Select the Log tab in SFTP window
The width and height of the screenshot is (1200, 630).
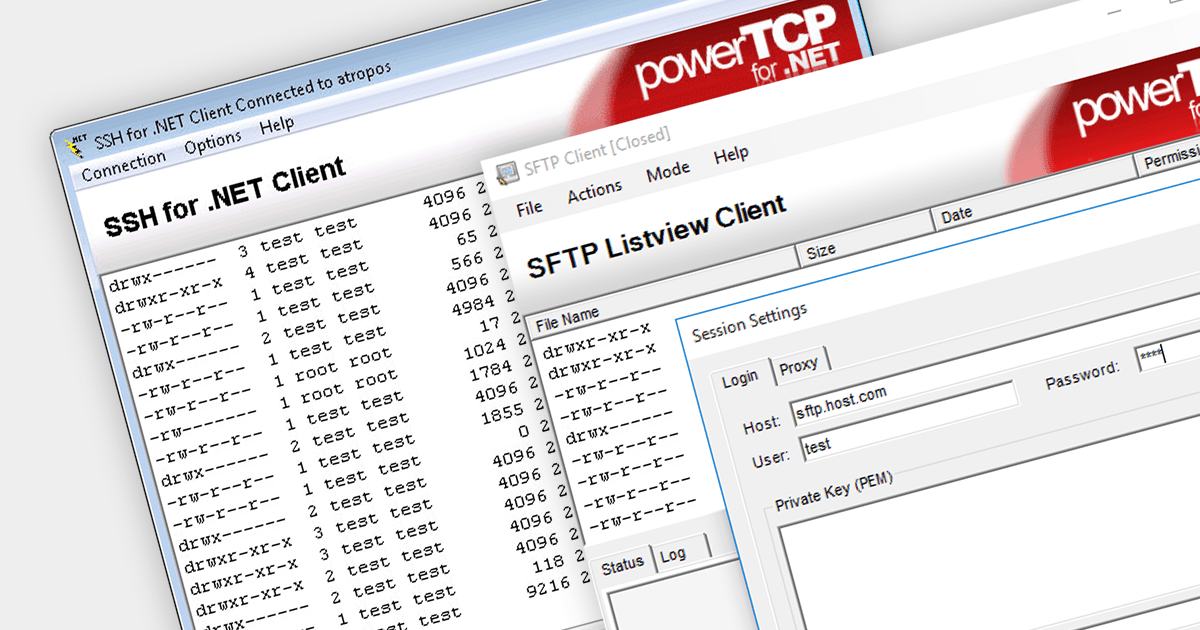coord(673,554)
